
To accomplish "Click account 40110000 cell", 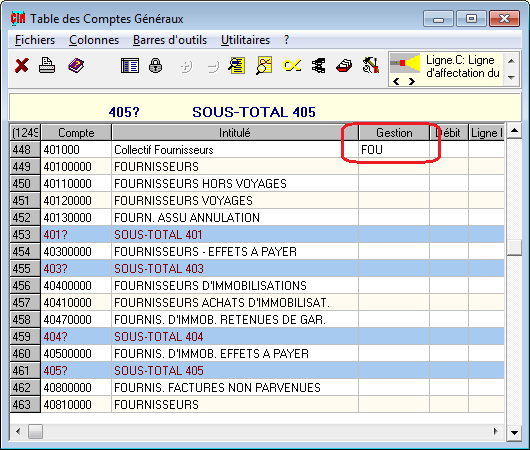I will click(76, 184).
